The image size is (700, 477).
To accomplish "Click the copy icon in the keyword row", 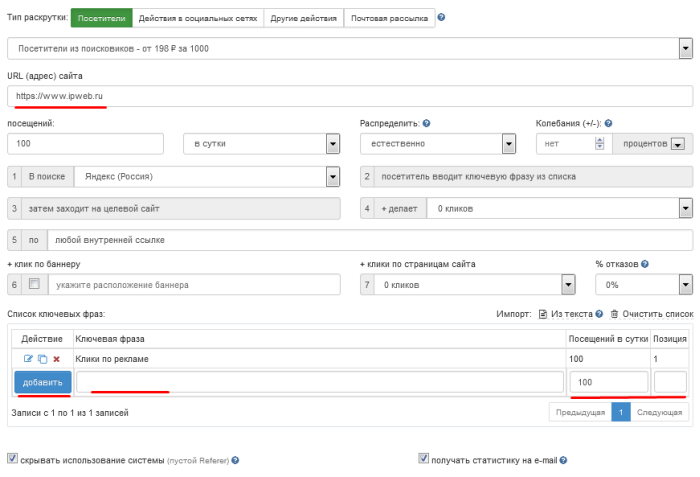I will pos(41,386).
